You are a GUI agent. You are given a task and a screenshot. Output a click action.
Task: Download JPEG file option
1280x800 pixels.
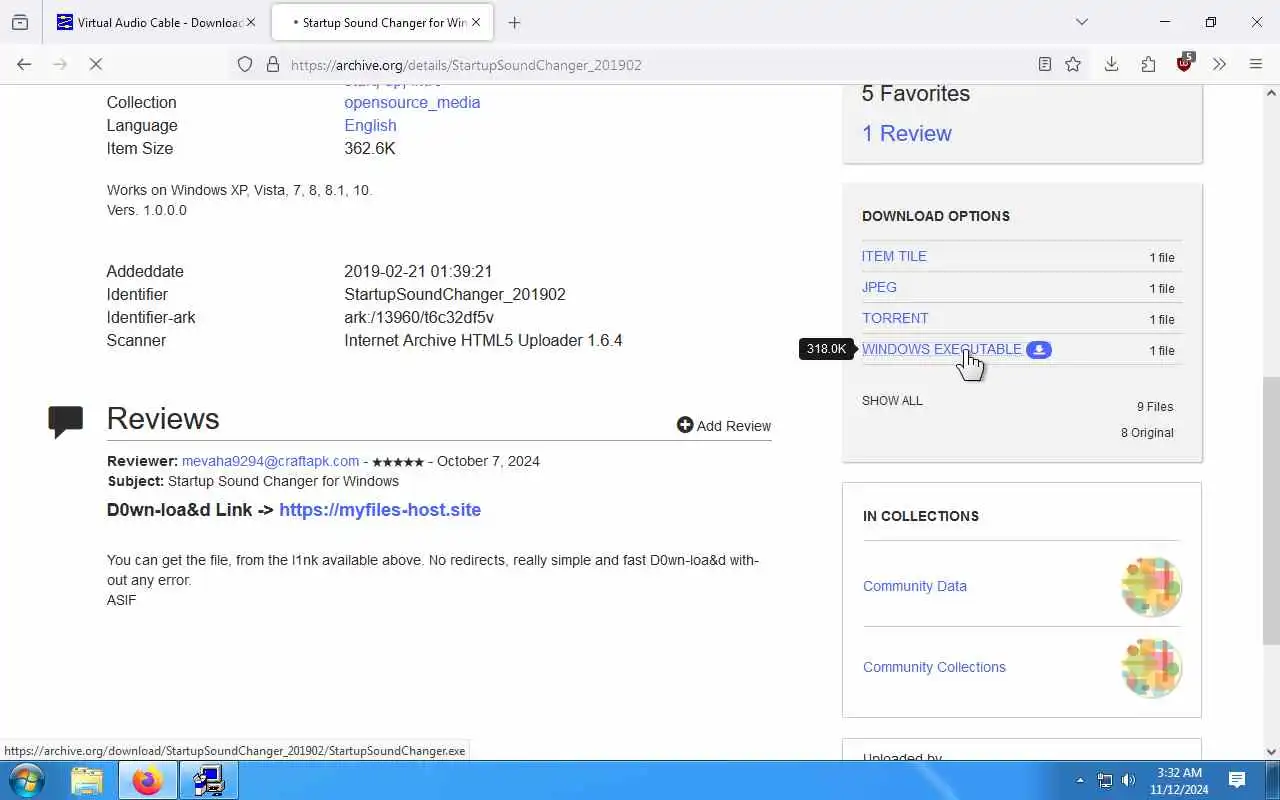[879, 287]
